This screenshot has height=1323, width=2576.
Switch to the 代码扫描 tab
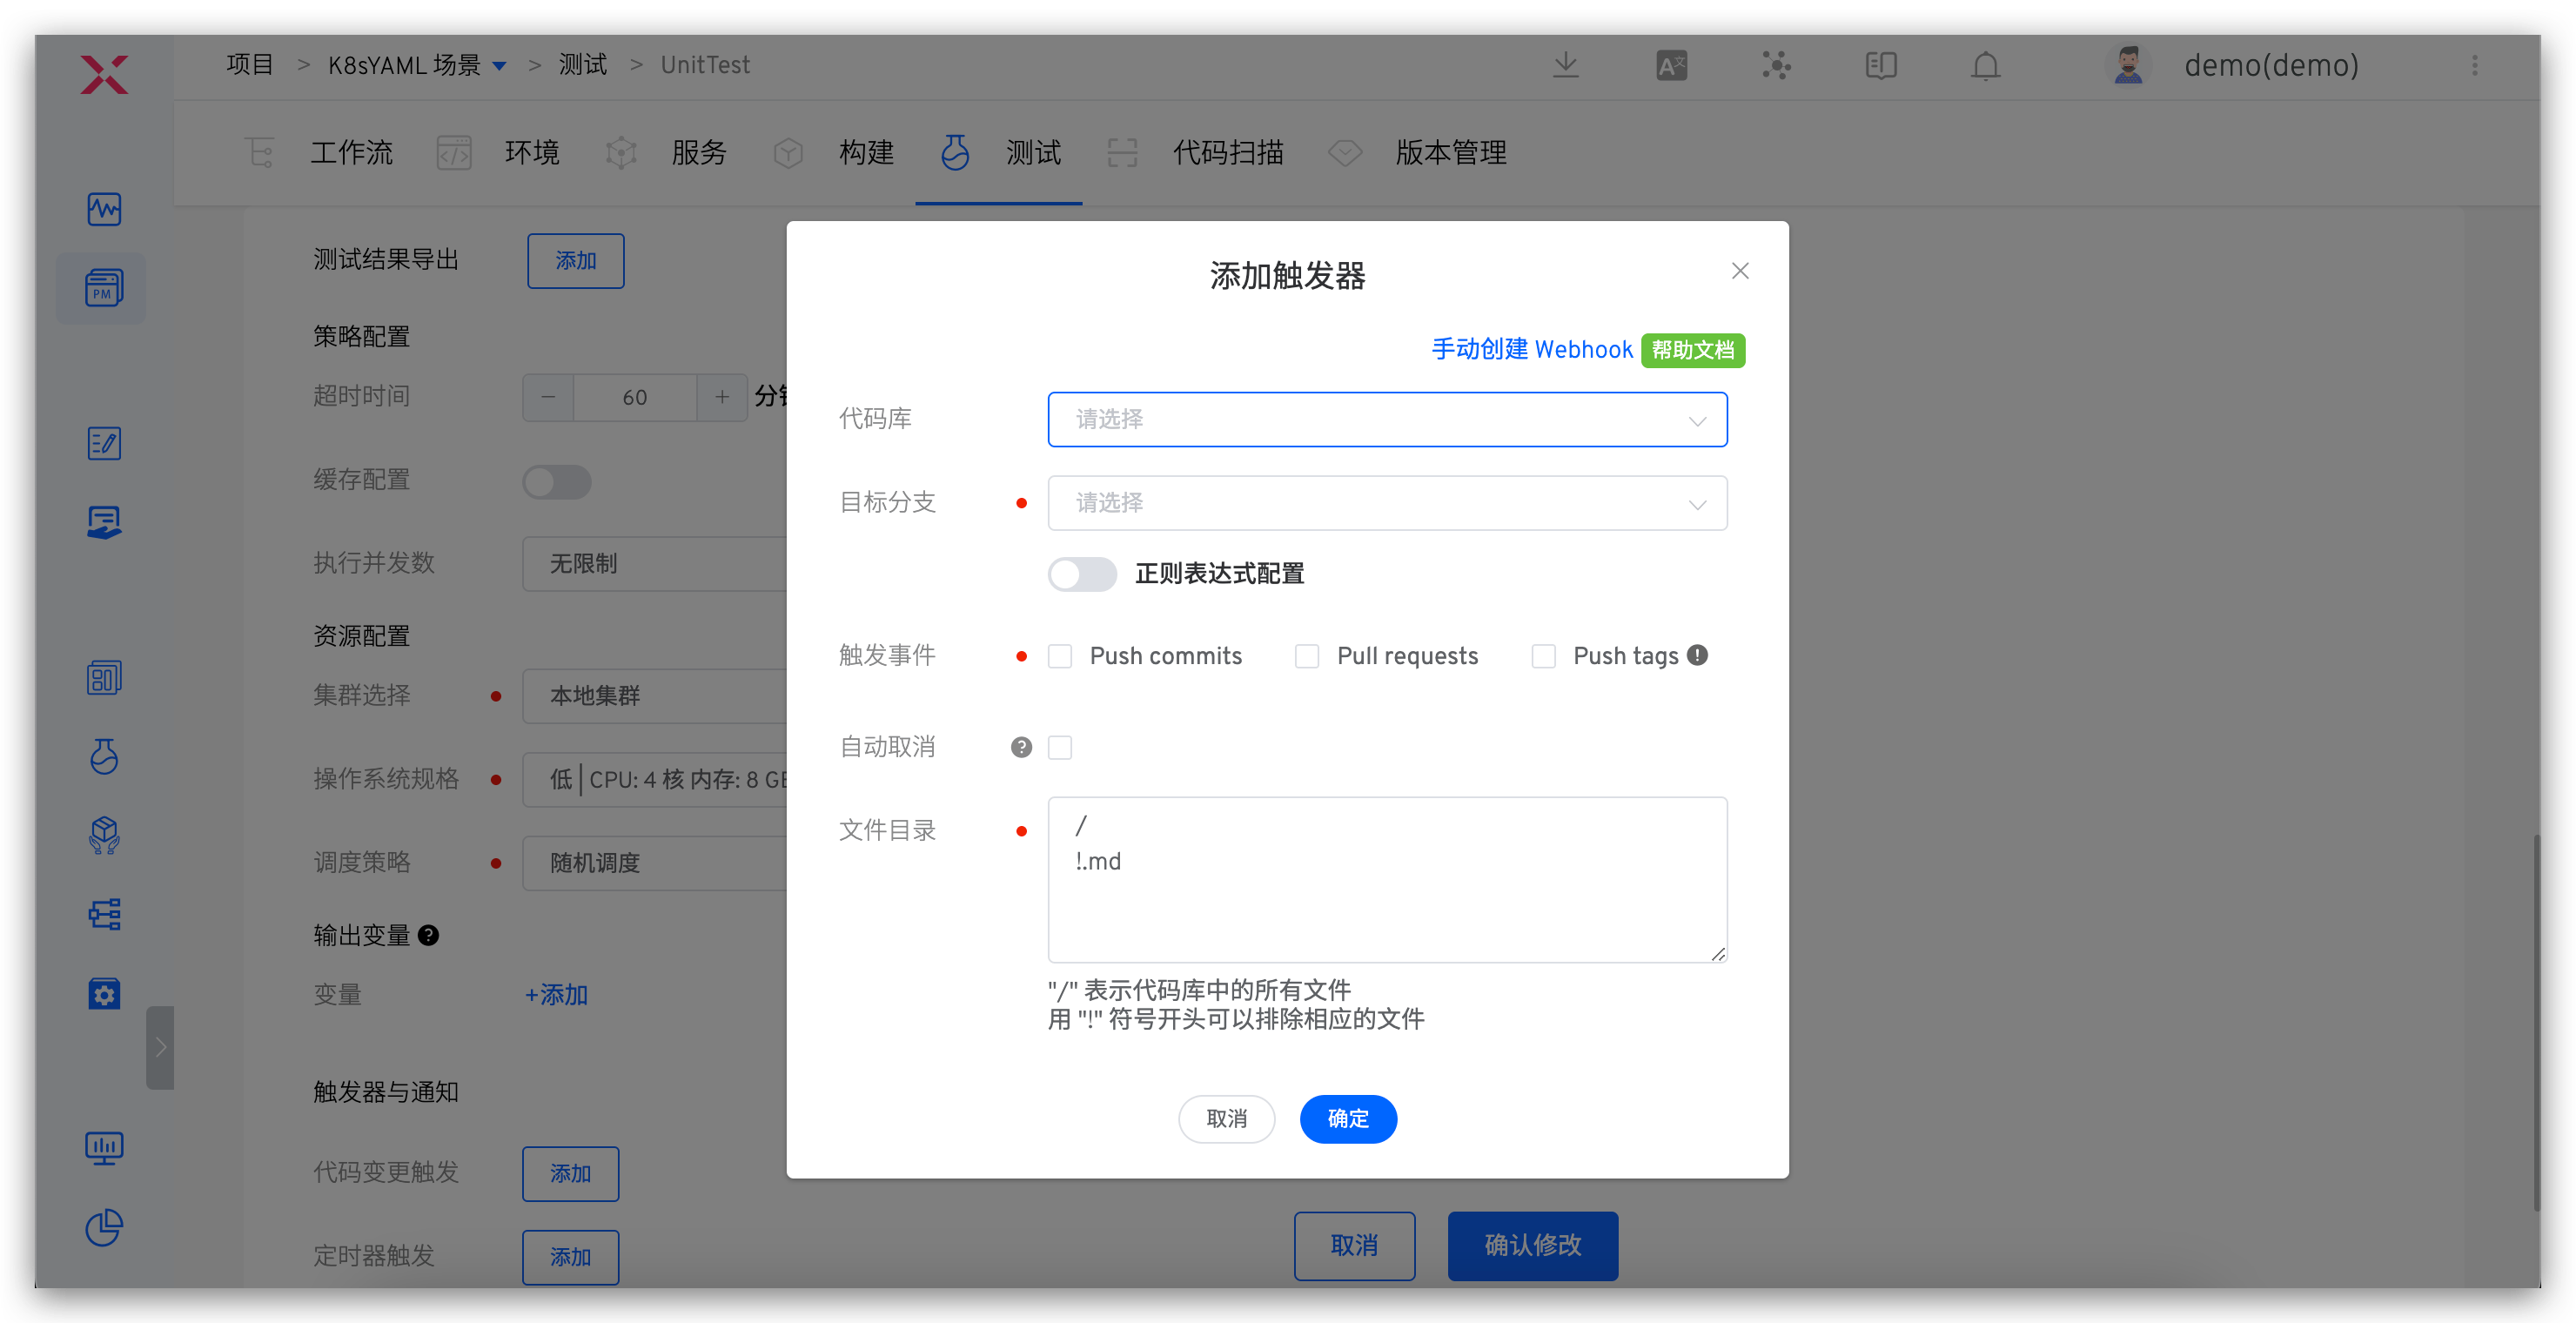(1228, 152)
